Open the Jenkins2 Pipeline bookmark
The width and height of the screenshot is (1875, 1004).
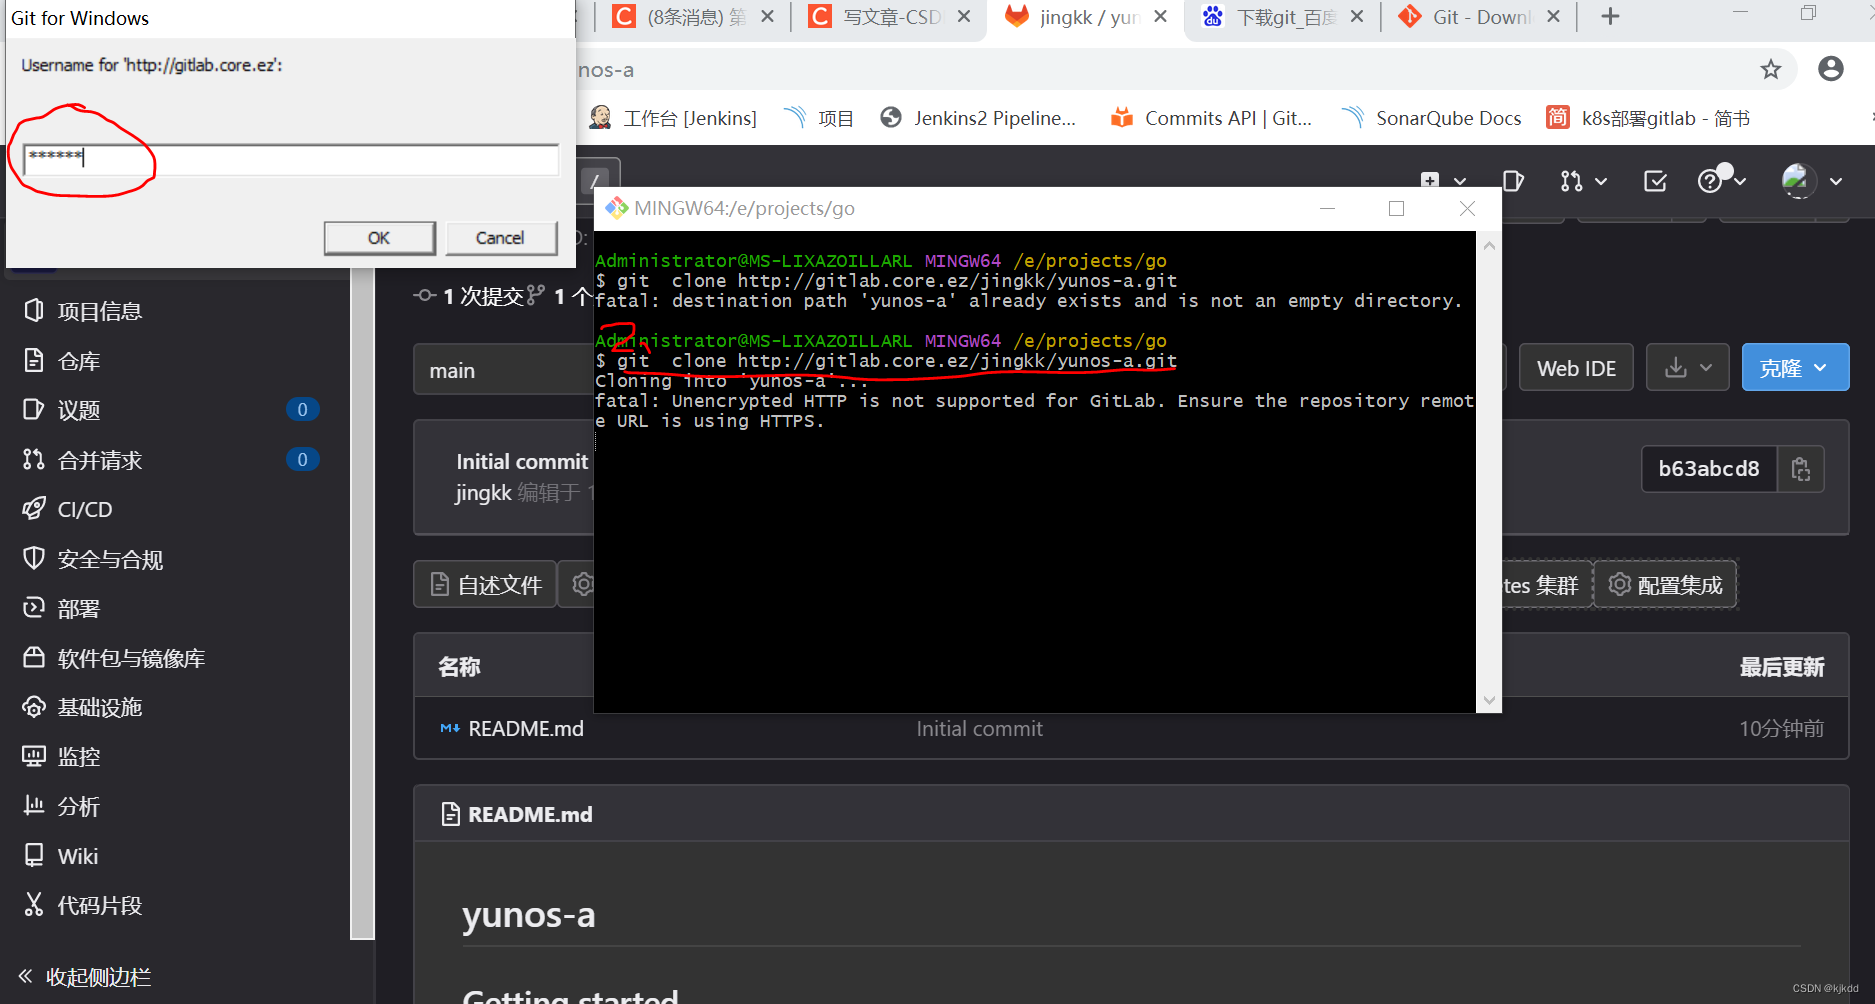click(x=978, y=118)
